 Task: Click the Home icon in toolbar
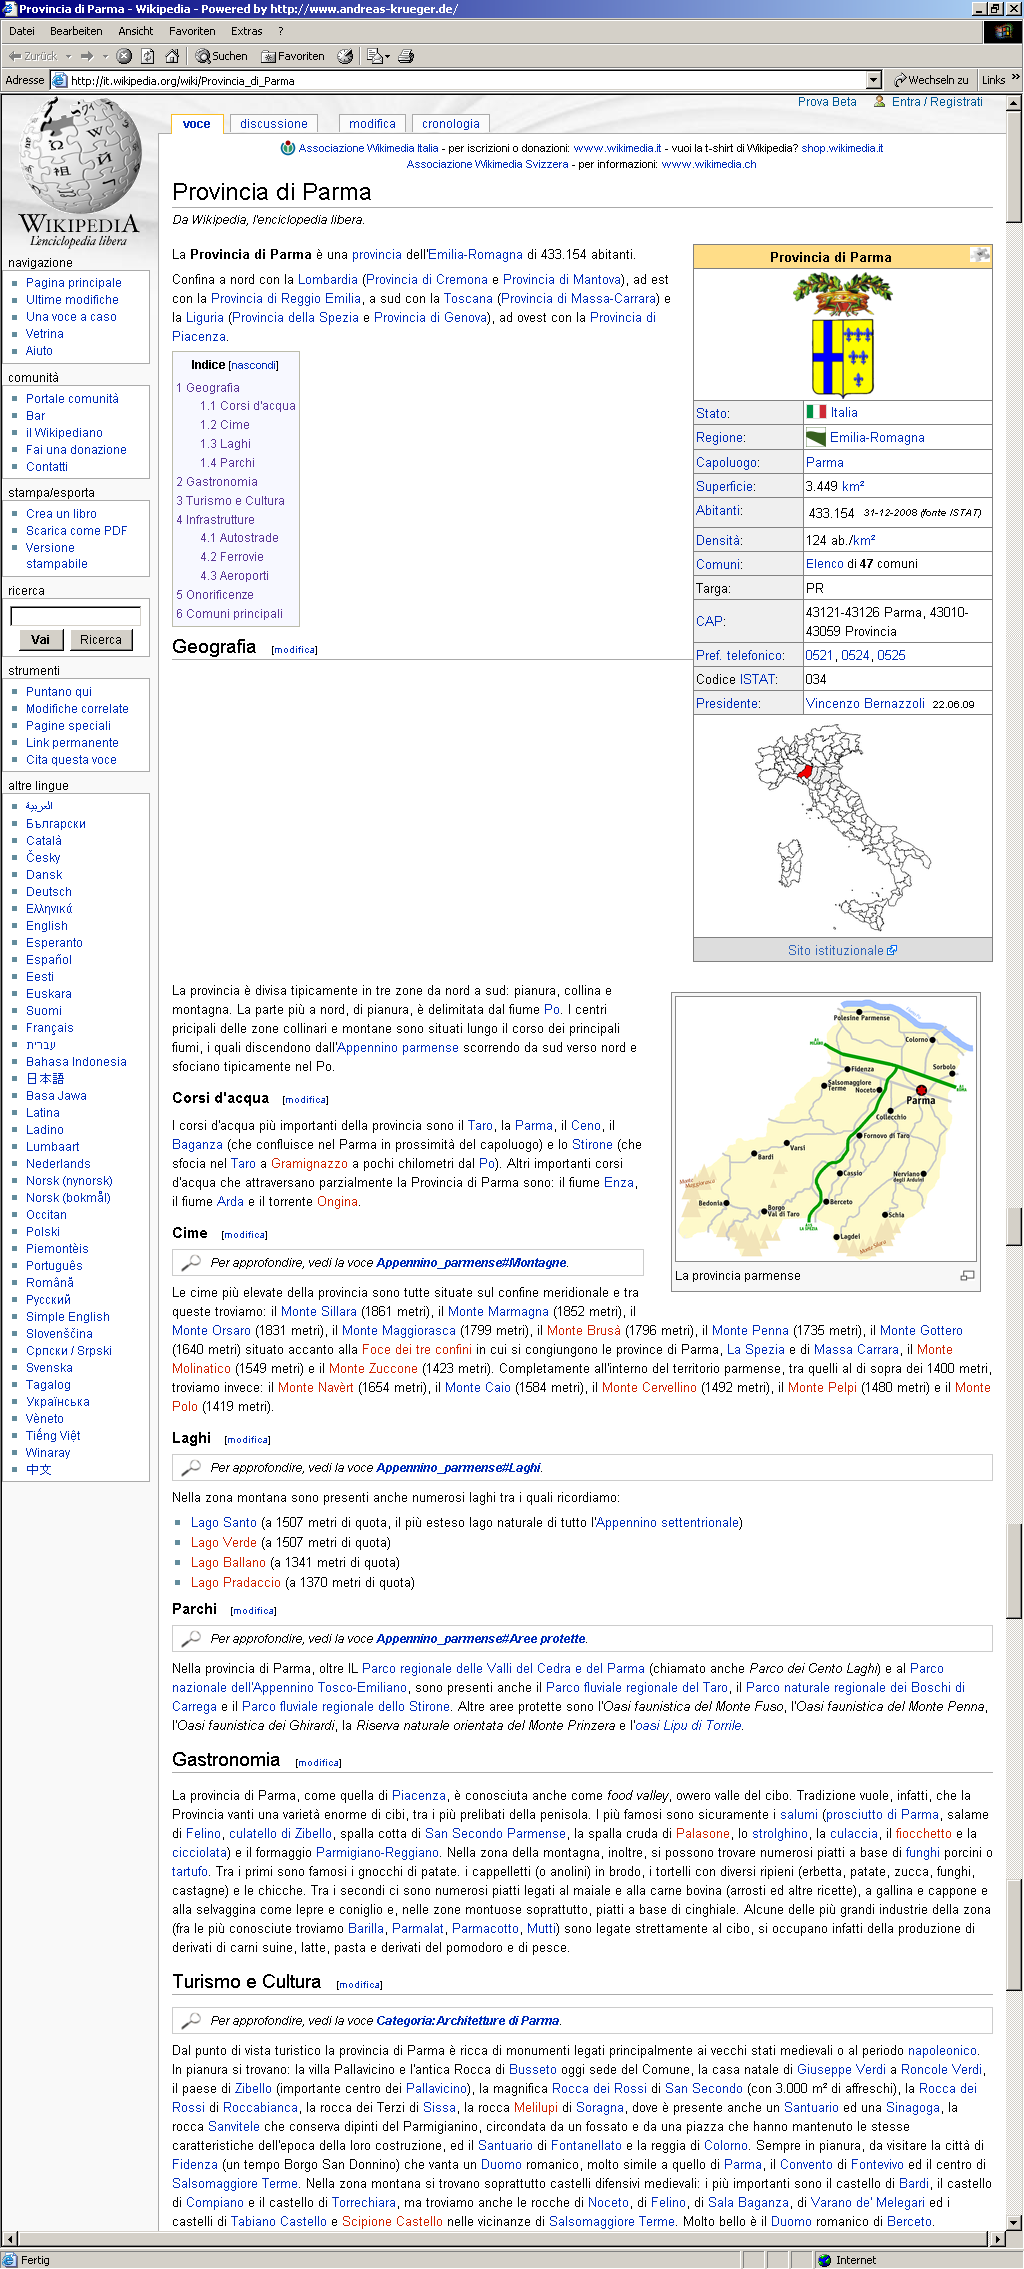tap(172, 56)
